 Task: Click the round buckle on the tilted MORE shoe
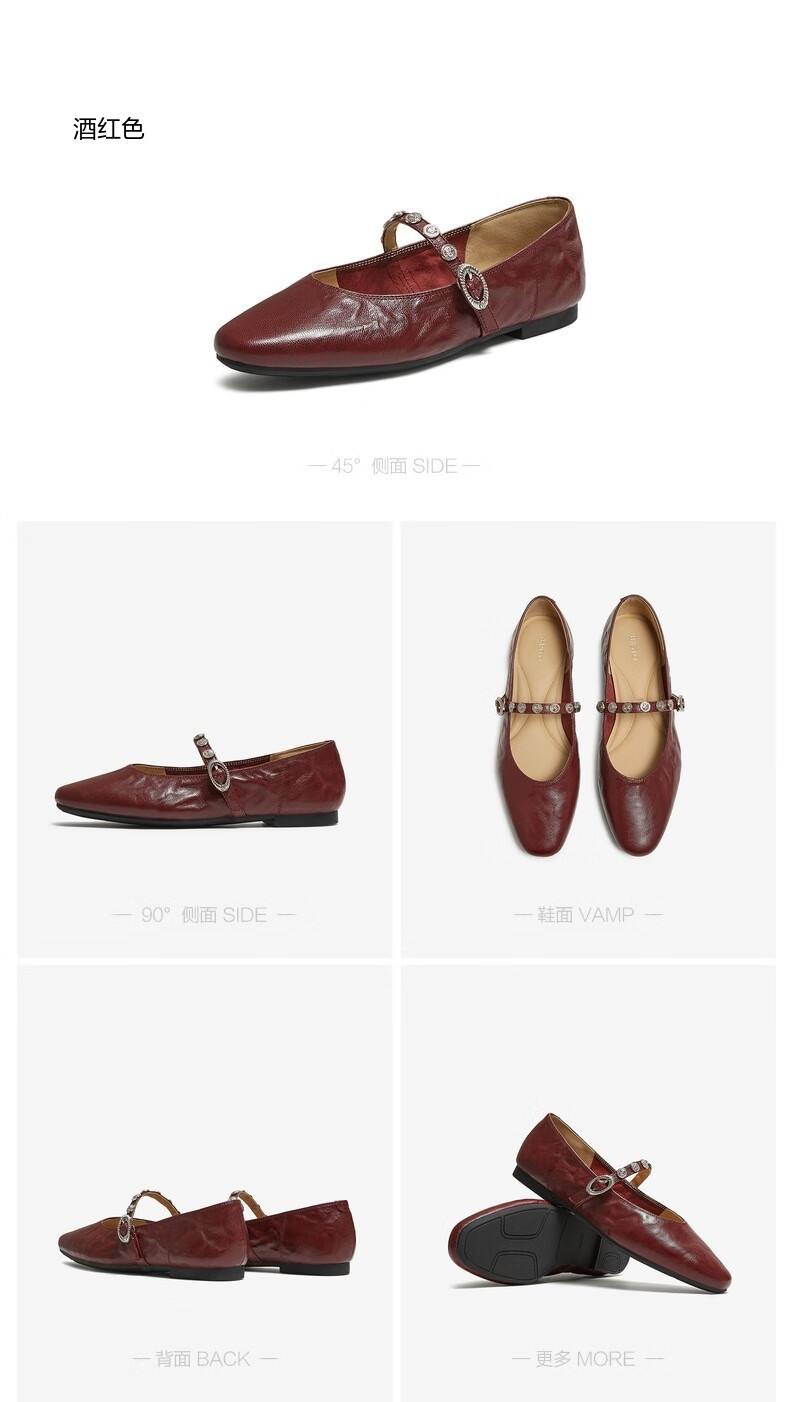pos(598,1187)
